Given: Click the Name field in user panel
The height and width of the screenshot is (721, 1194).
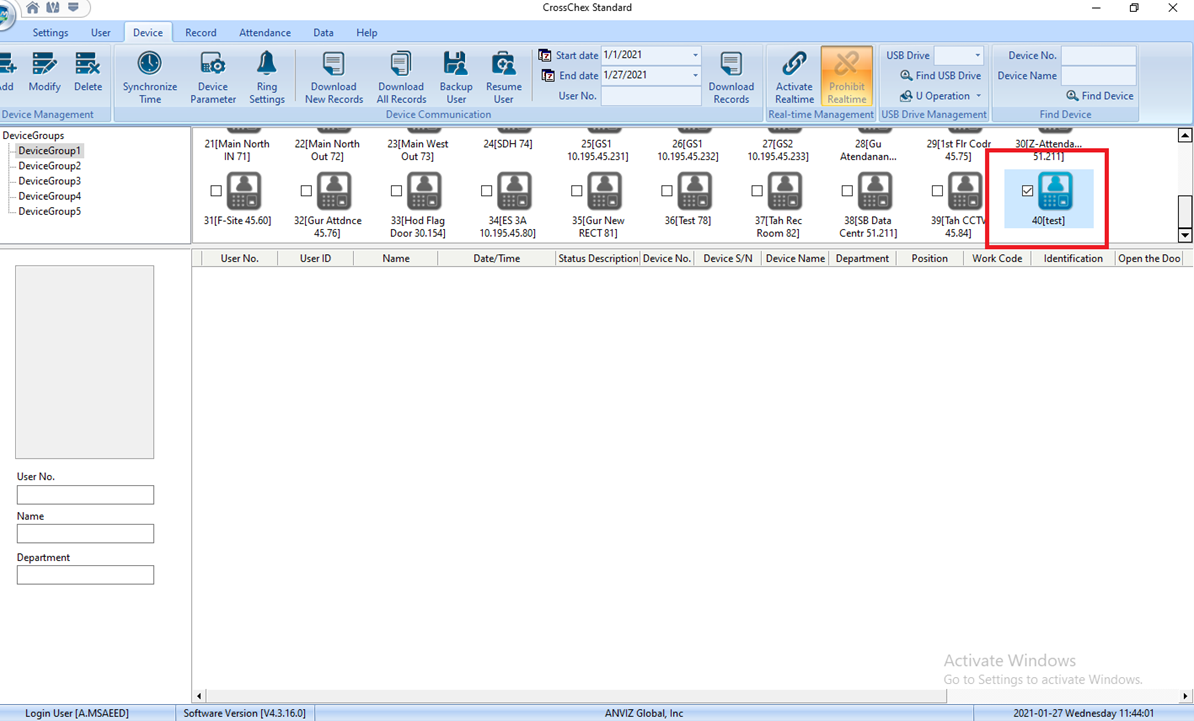Looking at the screenshot, I should point(85,534).
